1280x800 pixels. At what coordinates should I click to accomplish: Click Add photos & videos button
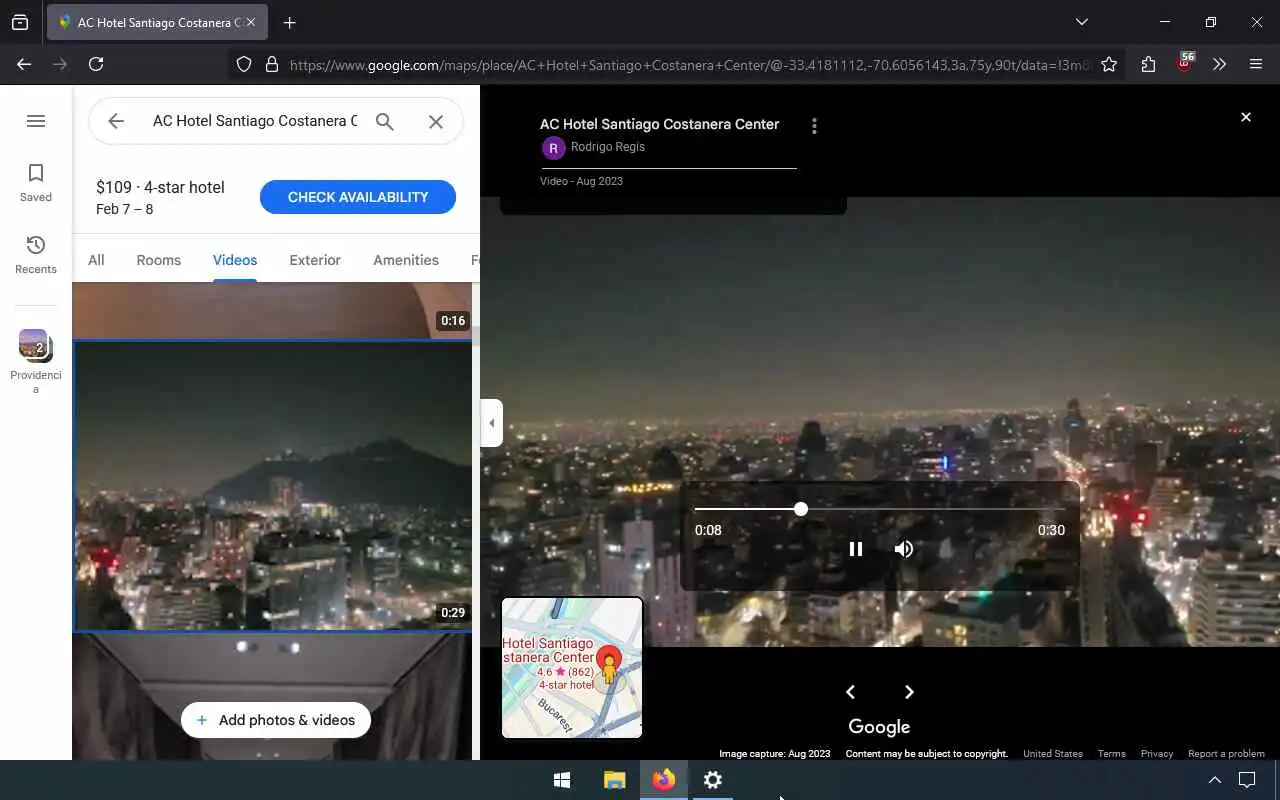276,720
